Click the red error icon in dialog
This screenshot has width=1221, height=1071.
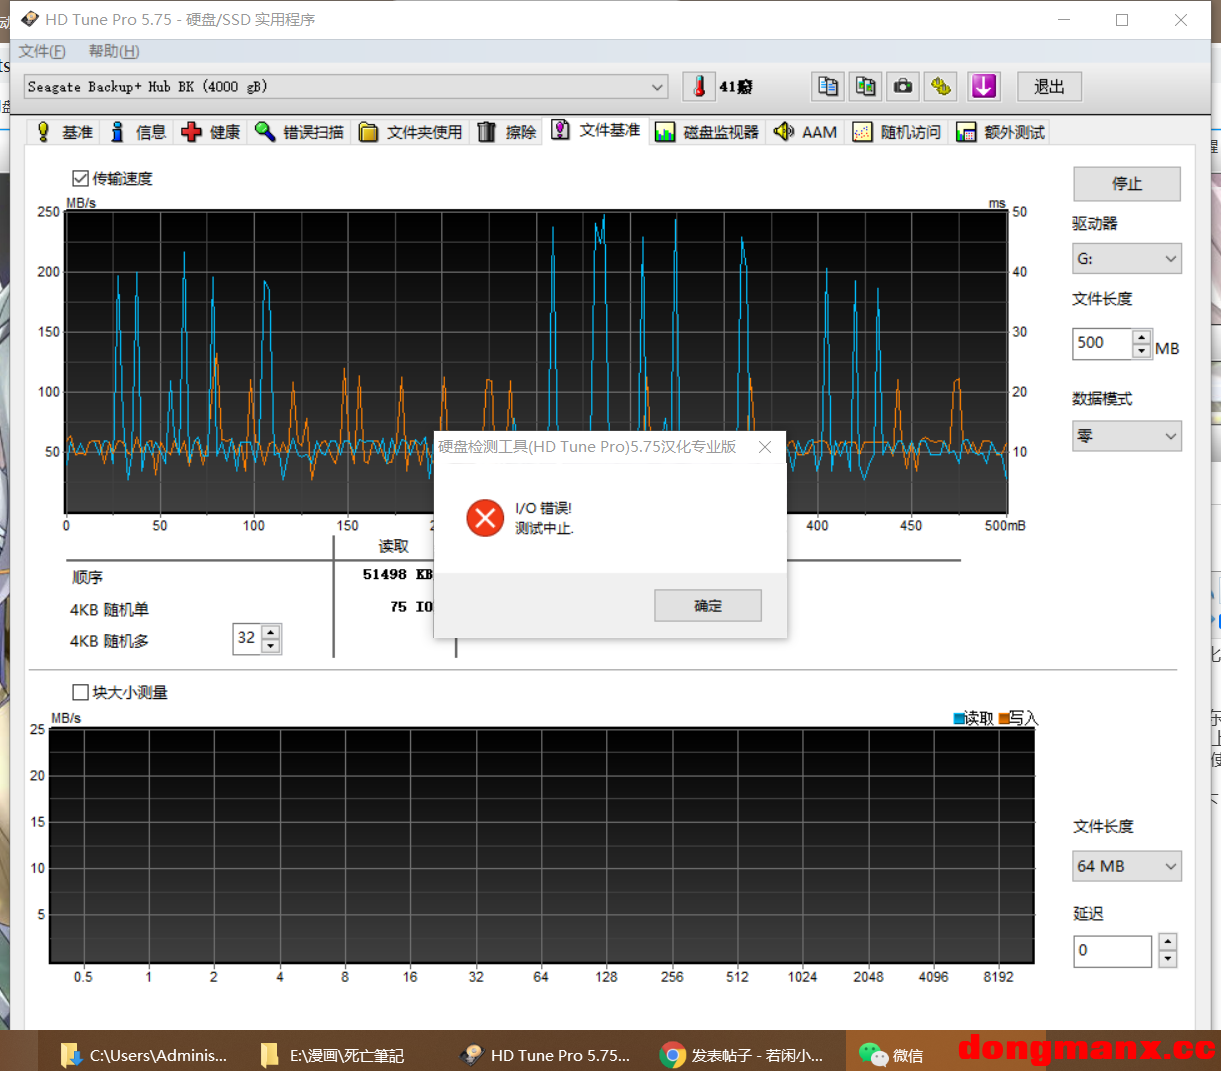(485, 518)
